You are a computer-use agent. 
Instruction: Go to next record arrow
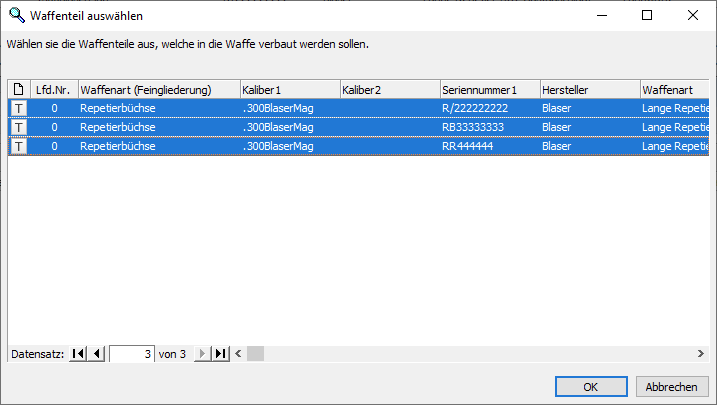[202, 354]
